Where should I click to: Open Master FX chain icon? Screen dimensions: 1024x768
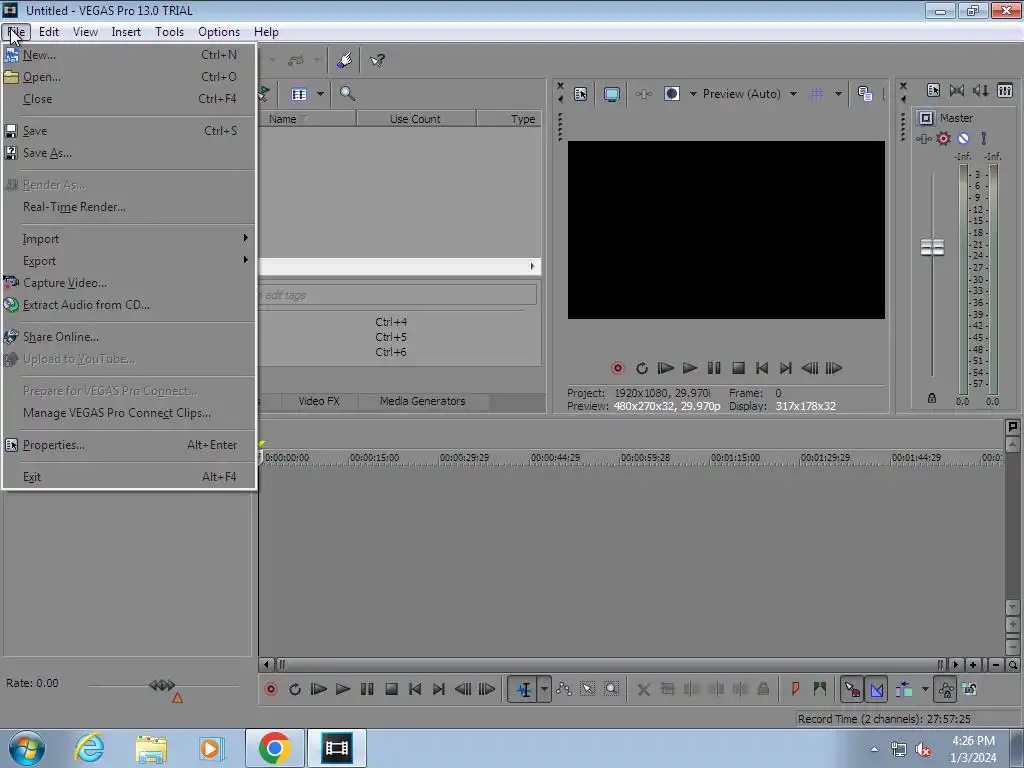coord(923,138)
